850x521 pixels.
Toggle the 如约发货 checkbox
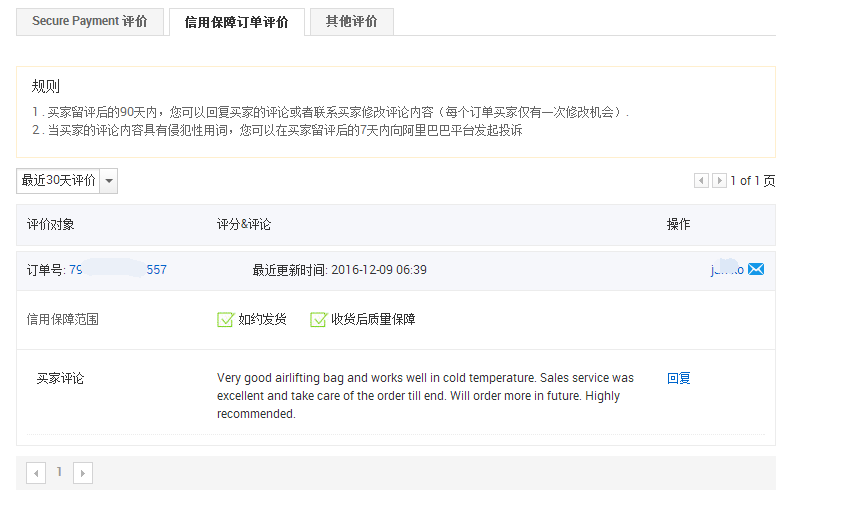tap(225, 320)
